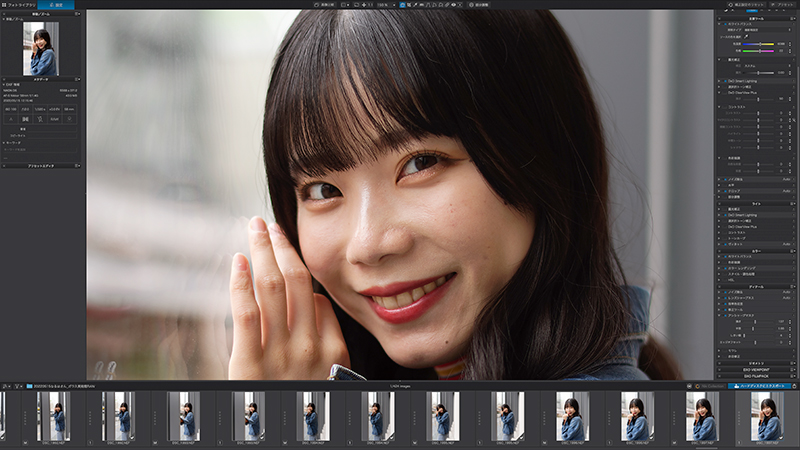The image size is (800, 450).
Task: Adjust the color temperature slider
Action: click(x=760, y=44)
